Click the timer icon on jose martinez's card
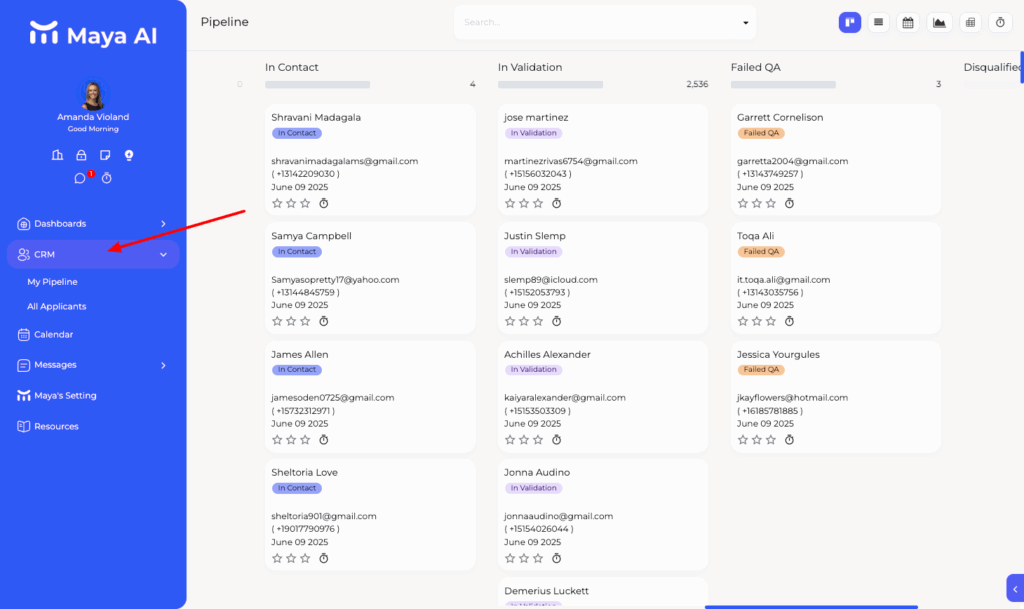The image size is (1024, 609). [x=556, y=204]
